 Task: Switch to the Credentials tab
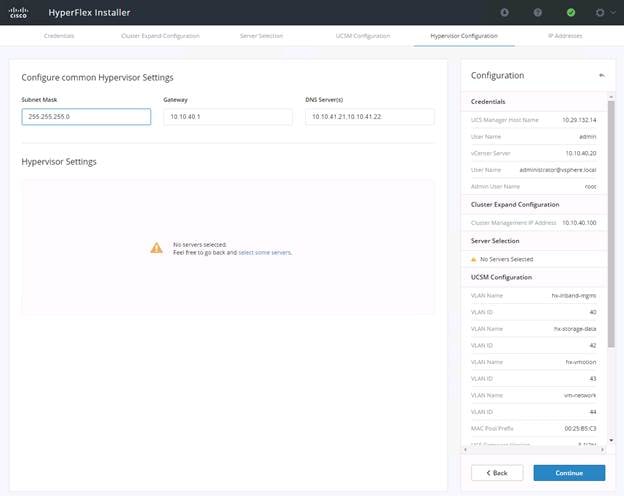pyautogui.click(x=59, y=36)
